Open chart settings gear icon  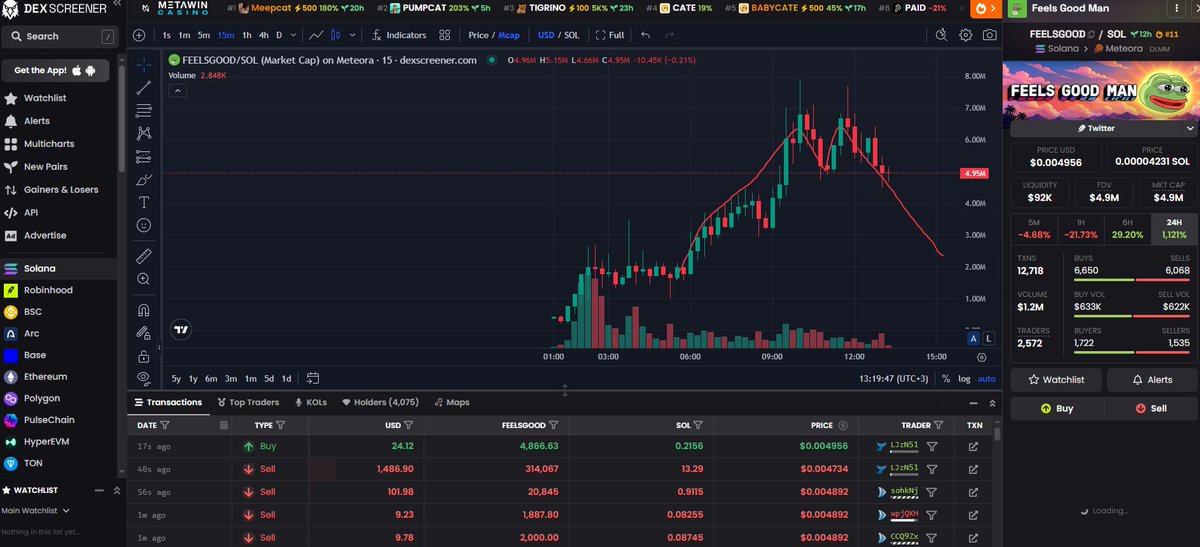pyautogui.click(x=966, y=35)
